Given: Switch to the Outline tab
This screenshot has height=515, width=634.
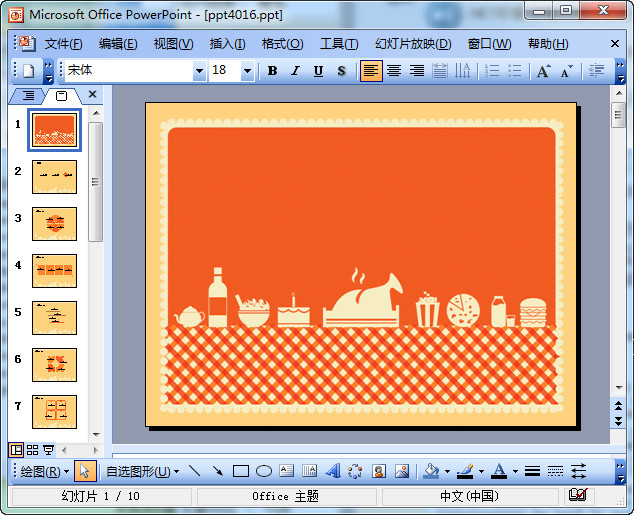Looking at the screenshot, I should click(x=27, y=96).
